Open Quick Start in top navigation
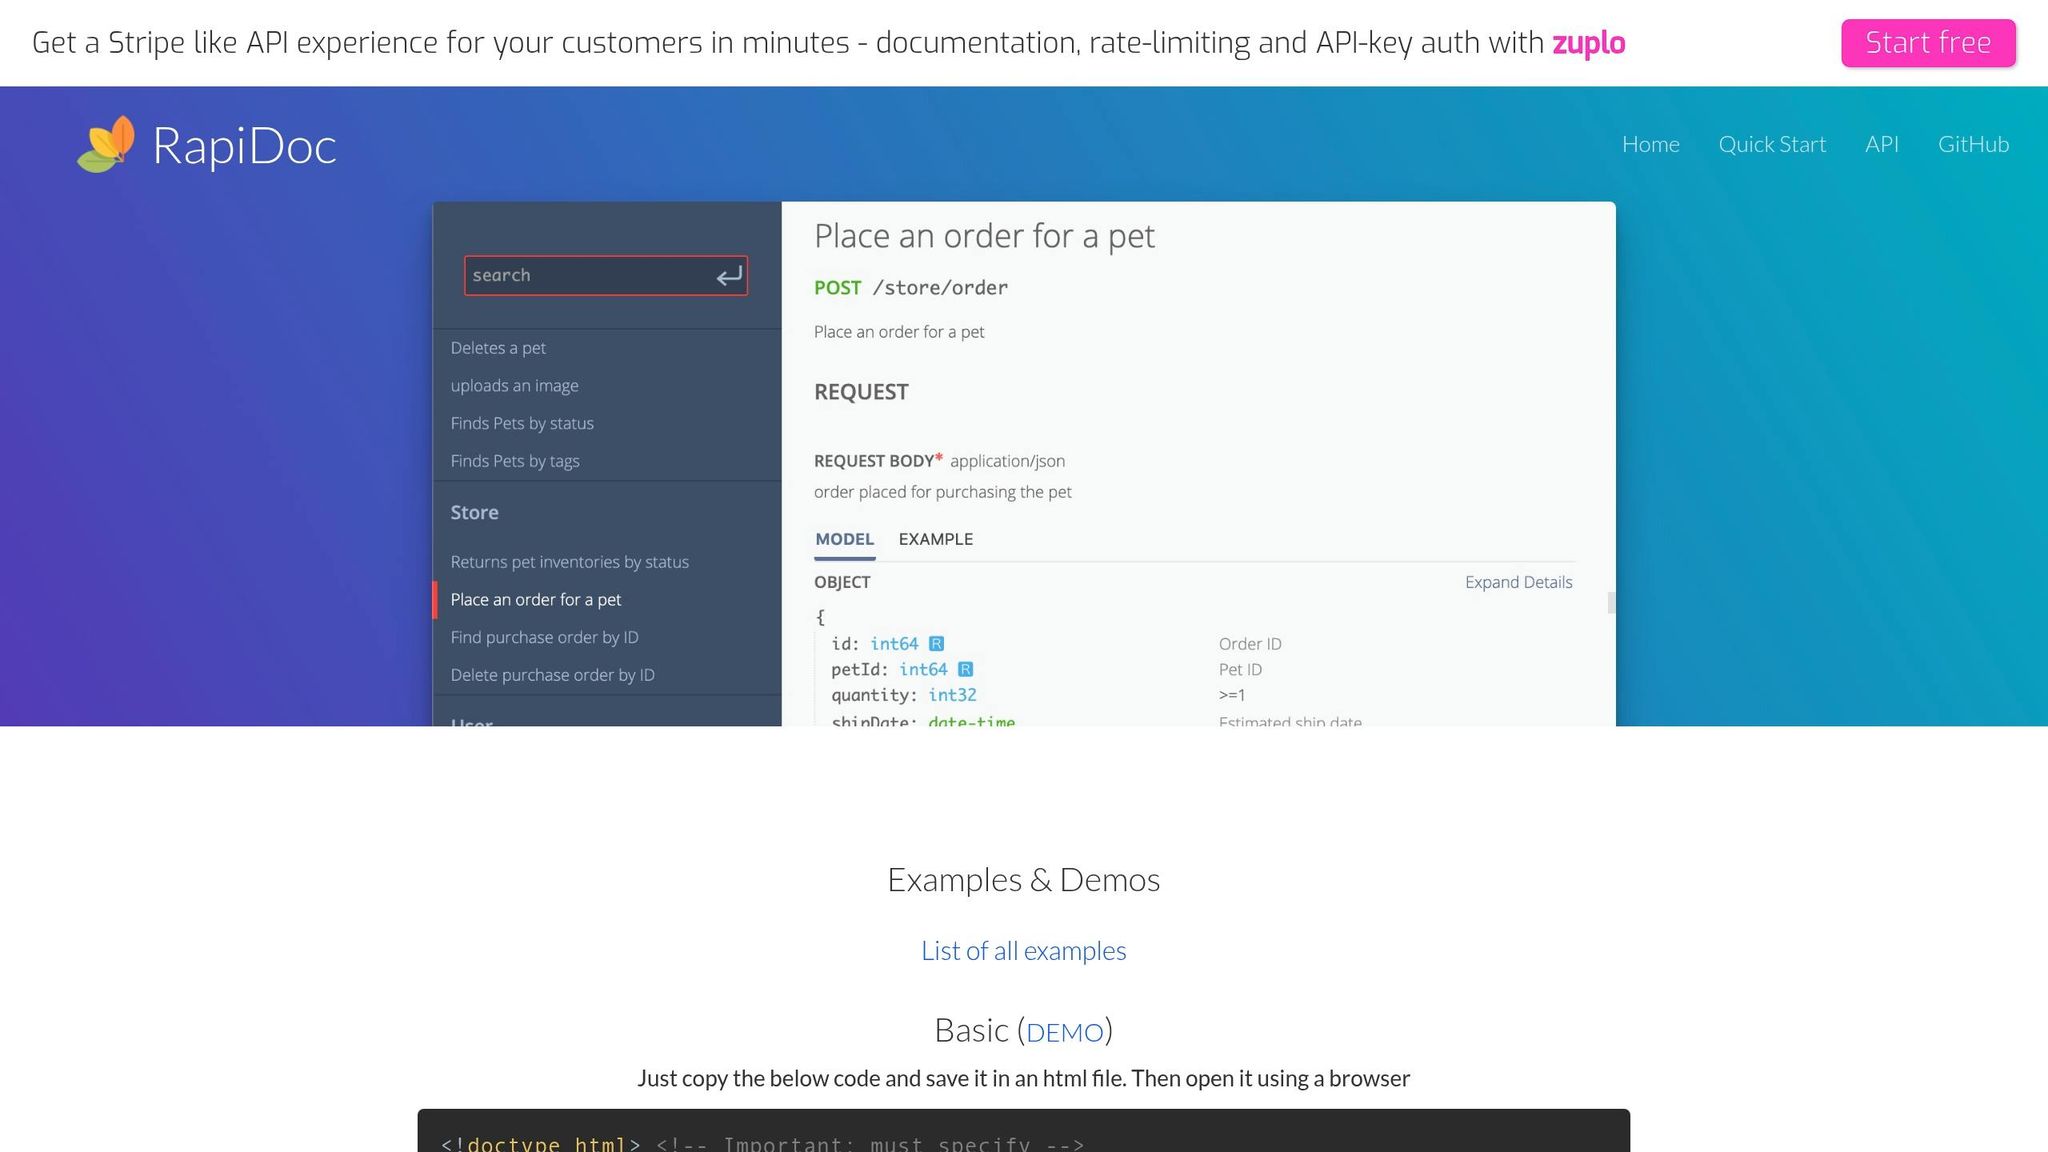Screen dimensions: 2048x1152 1772,144
